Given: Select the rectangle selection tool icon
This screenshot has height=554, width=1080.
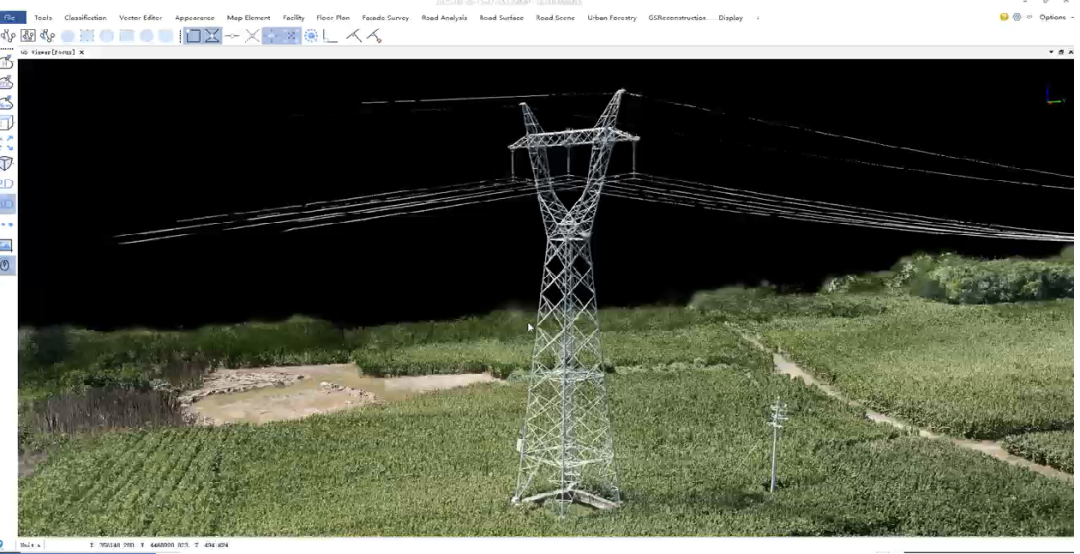Looking at the screenshot, I should 193,36.
